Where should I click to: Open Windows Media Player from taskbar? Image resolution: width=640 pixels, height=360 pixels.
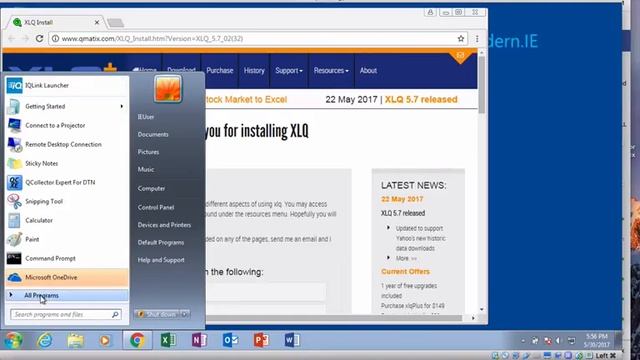click(105, 340)
